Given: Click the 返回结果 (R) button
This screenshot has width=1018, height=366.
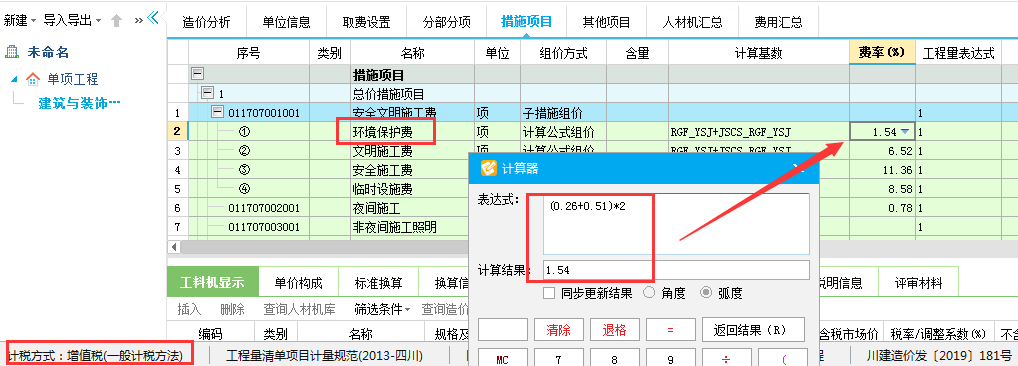Looking at the screenshot, I should point(753,330).
